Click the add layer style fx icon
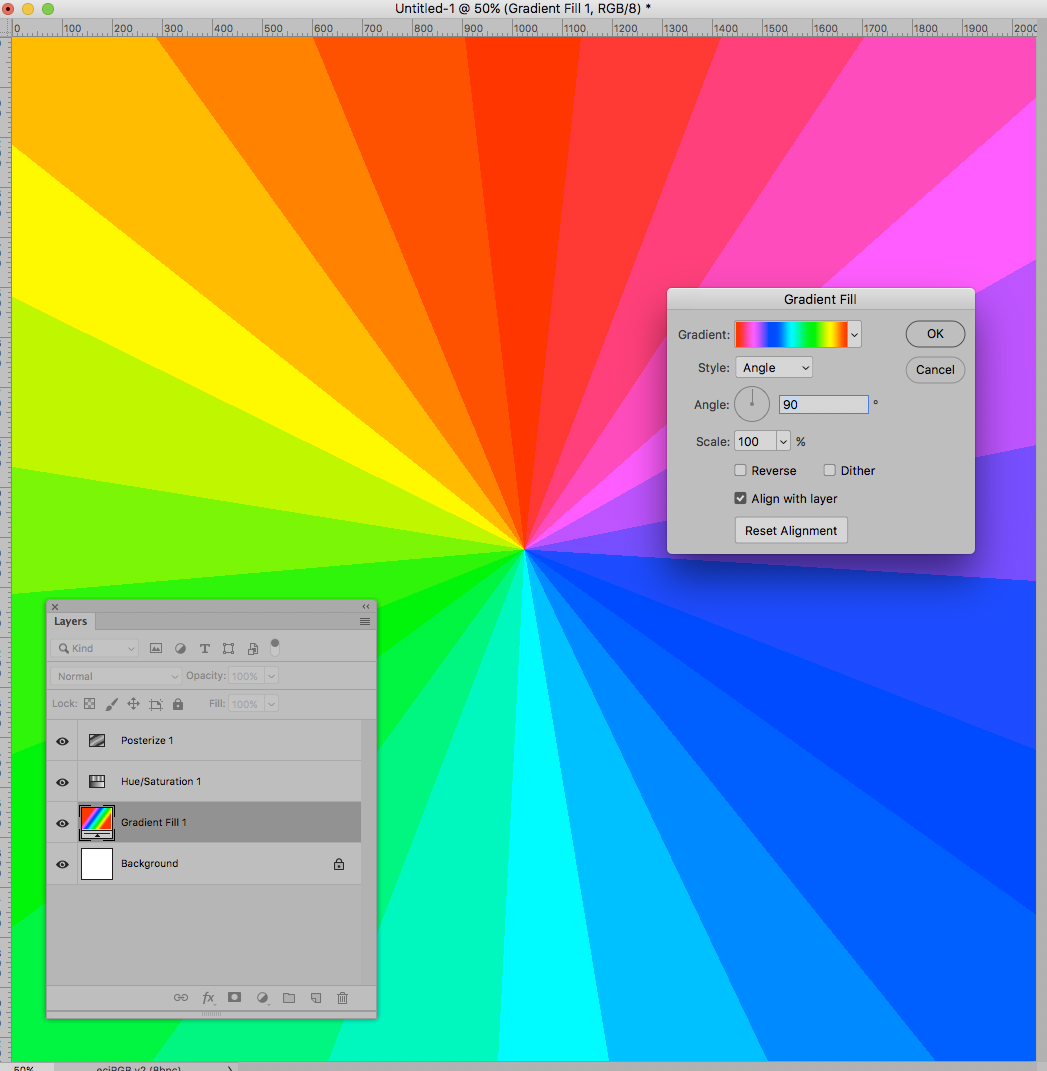Image resolution: width=1047 pixels, height=1071 pixels. (208, 998)
